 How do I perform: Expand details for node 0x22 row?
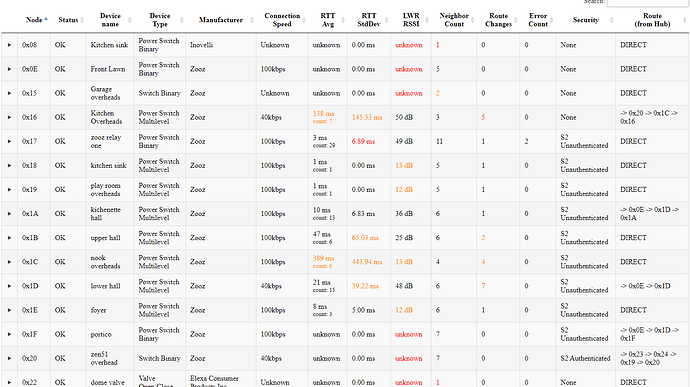coord(9,382)
